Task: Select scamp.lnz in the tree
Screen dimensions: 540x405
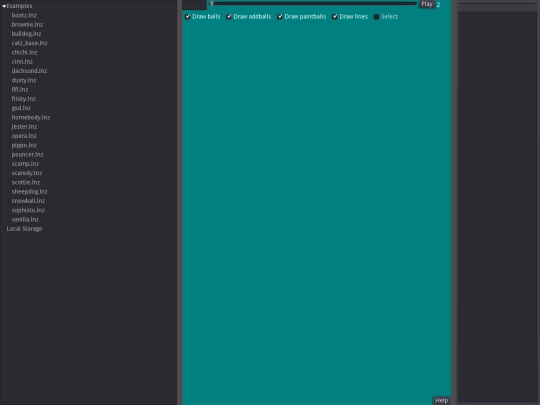Action: coord(25,164)
